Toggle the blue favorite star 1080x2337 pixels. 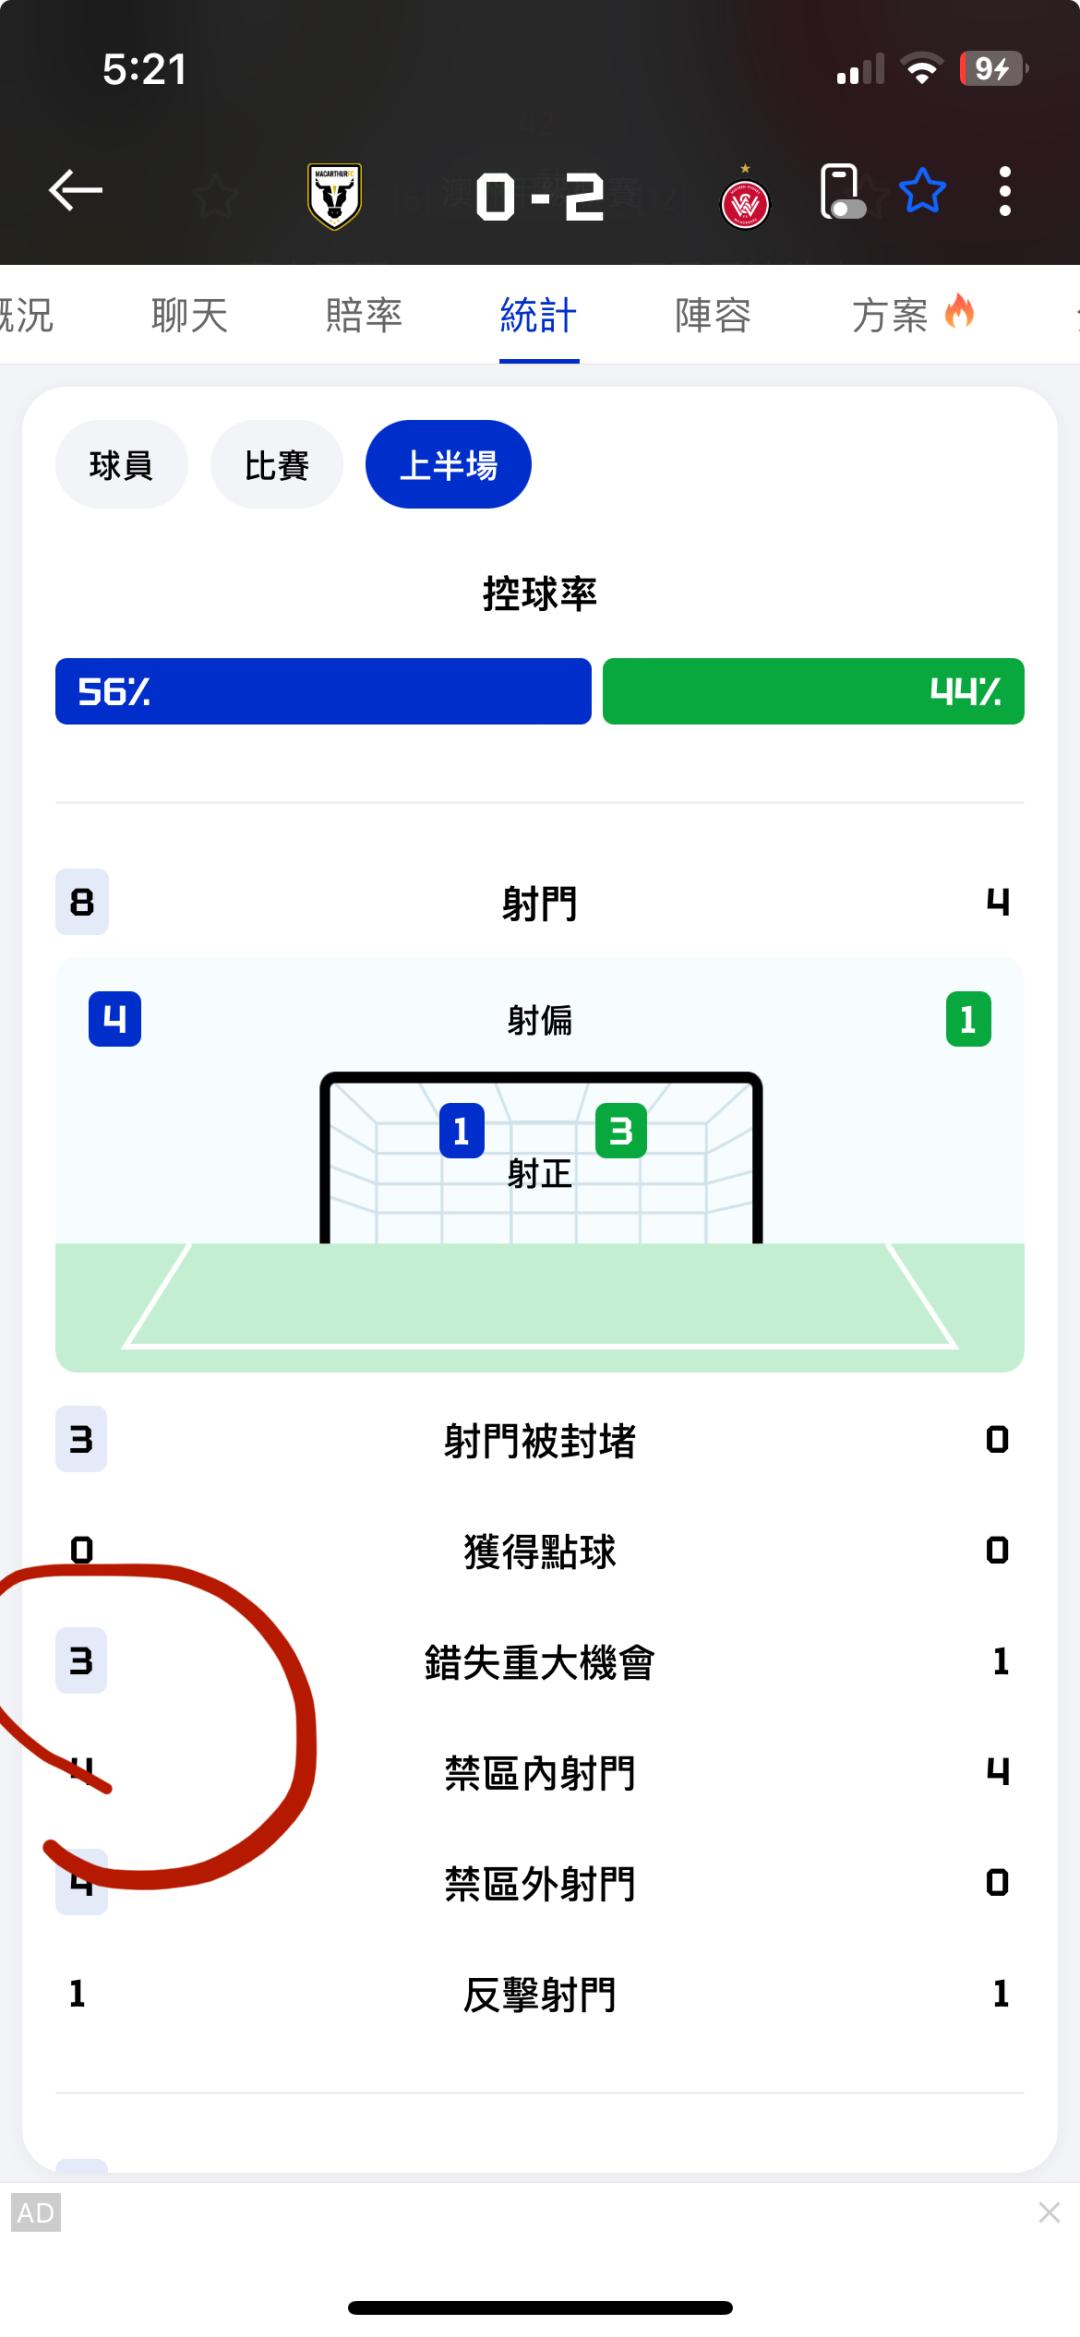point(922,191)
